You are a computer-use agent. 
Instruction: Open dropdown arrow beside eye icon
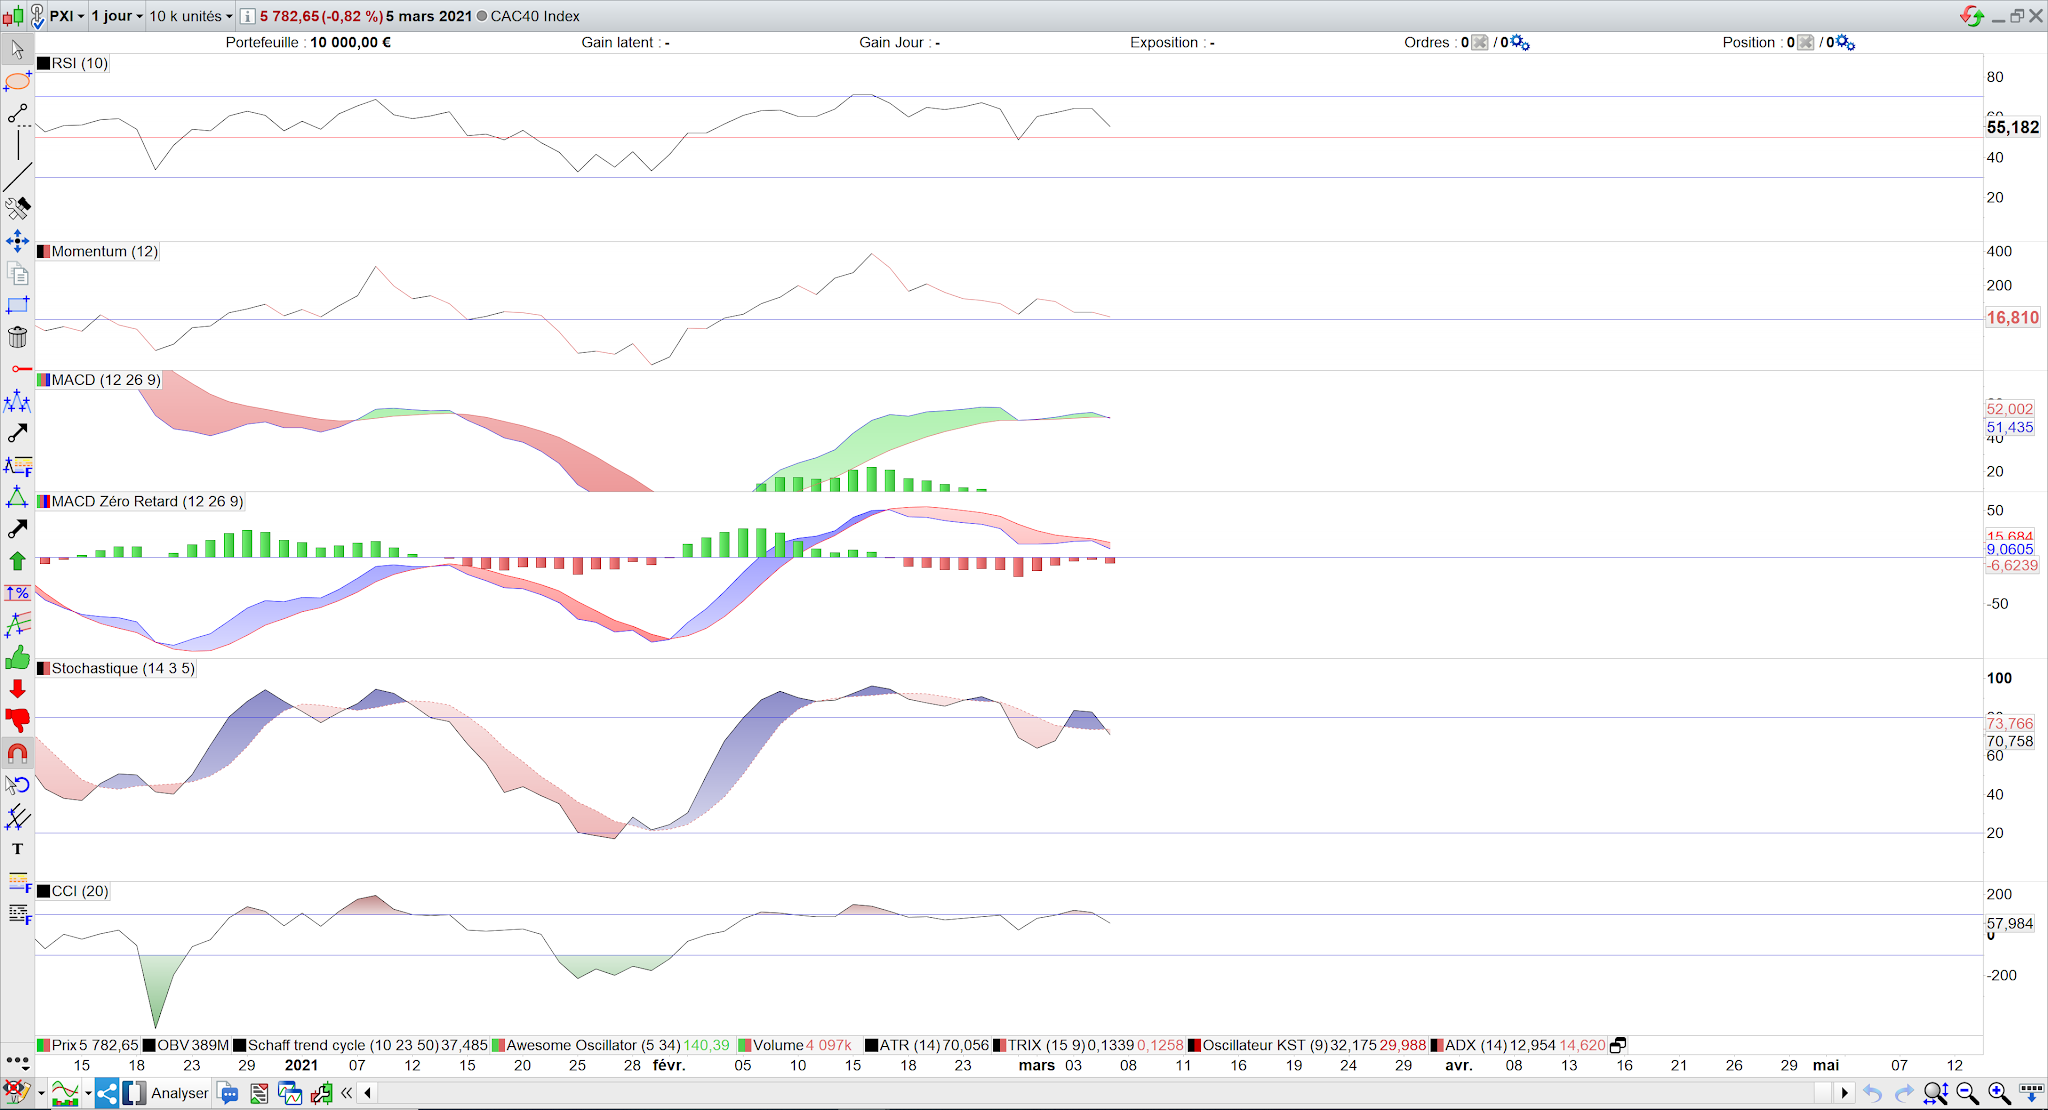click(x=41, y=1093)
